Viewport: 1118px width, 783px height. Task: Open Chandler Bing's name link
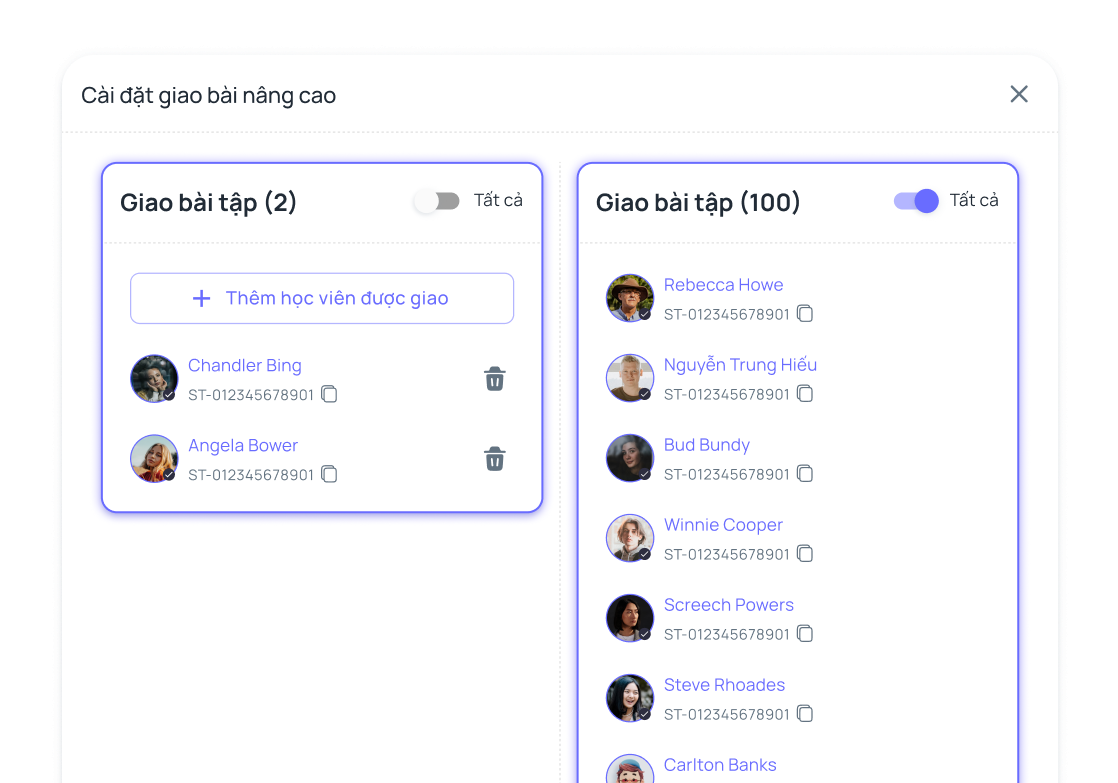click(244, 366)
